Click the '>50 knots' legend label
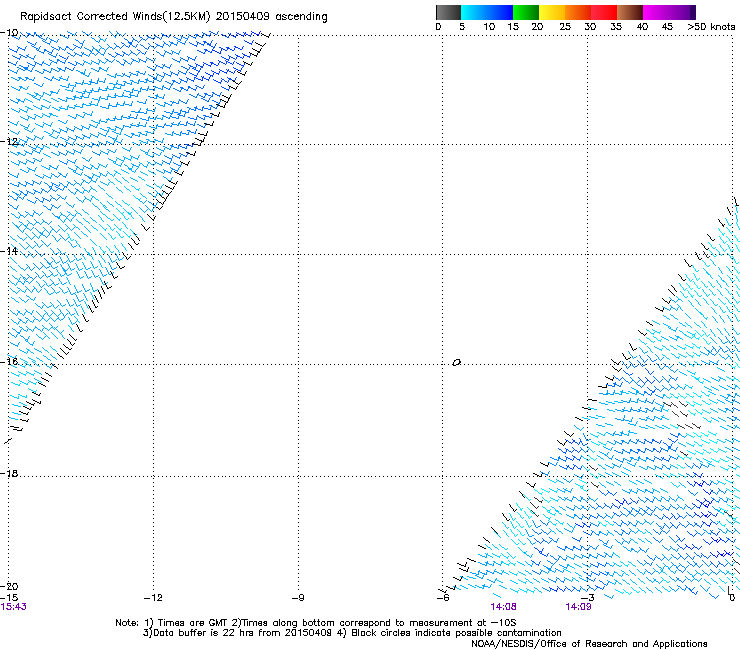This screenshot has height=650, width=740. pos(711,27)
